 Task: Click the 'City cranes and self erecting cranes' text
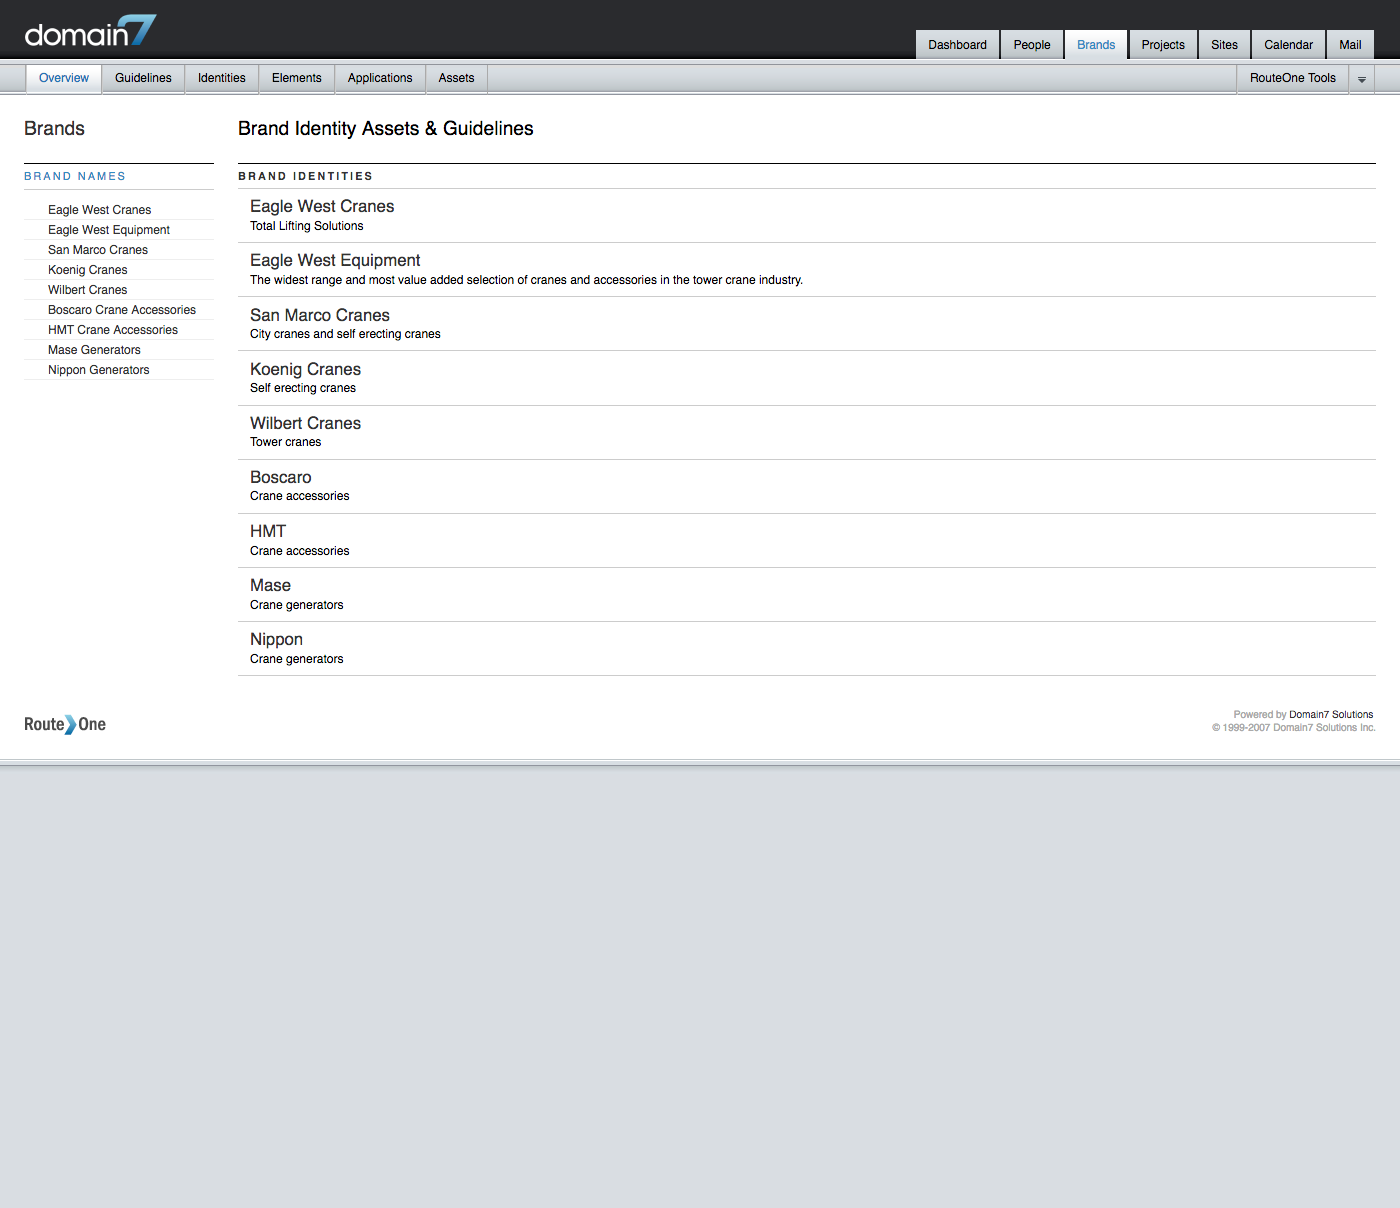point(345,334)
